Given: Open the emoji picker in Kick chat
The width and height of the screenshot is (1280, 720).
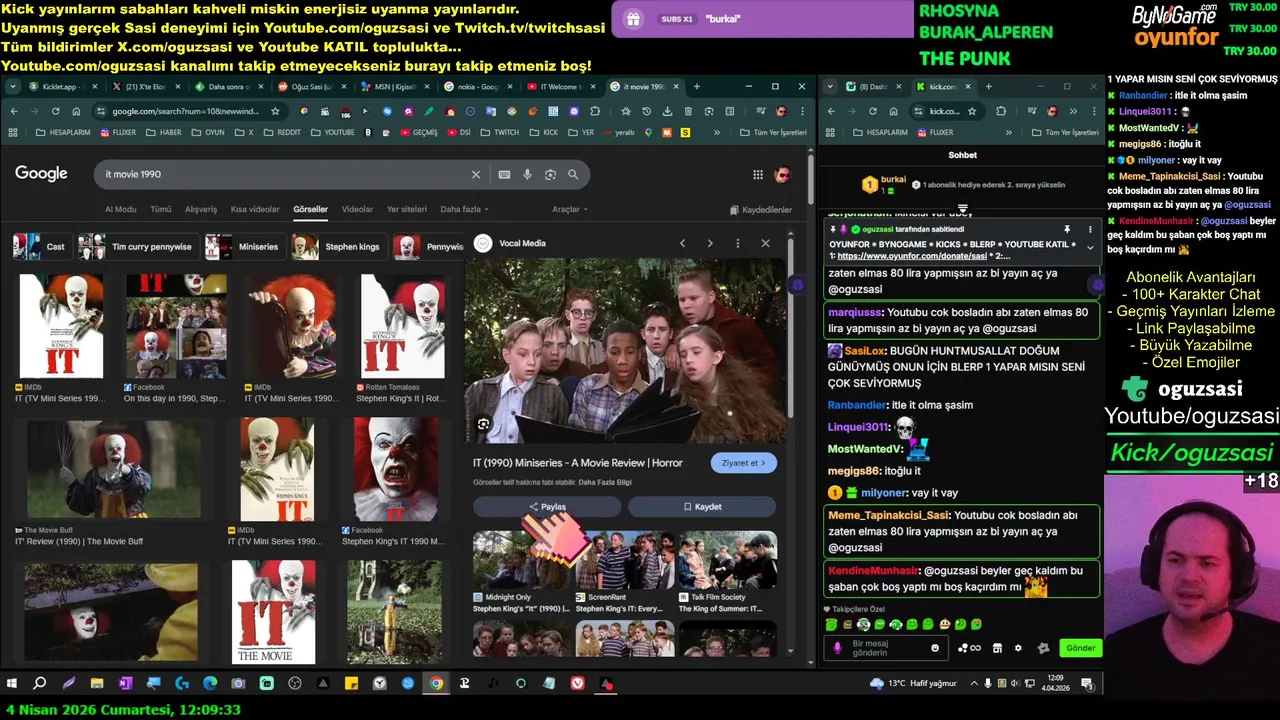Looking at the screenshot, I should pos(935,648).
